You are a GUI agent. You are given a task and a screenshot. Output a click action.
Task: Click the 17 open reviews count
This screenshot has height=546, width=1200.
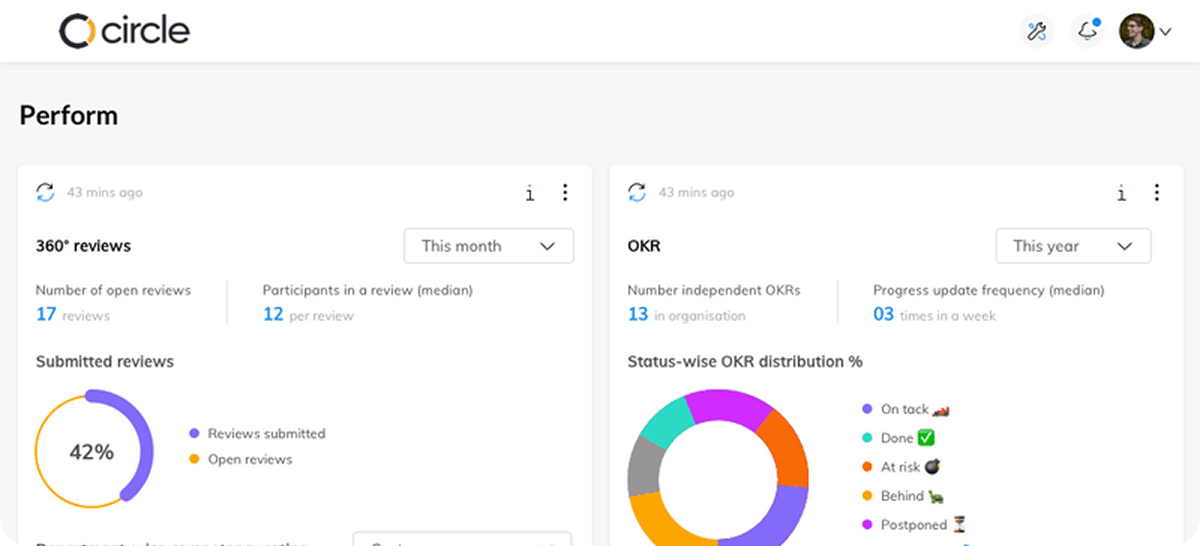(46, 314)
